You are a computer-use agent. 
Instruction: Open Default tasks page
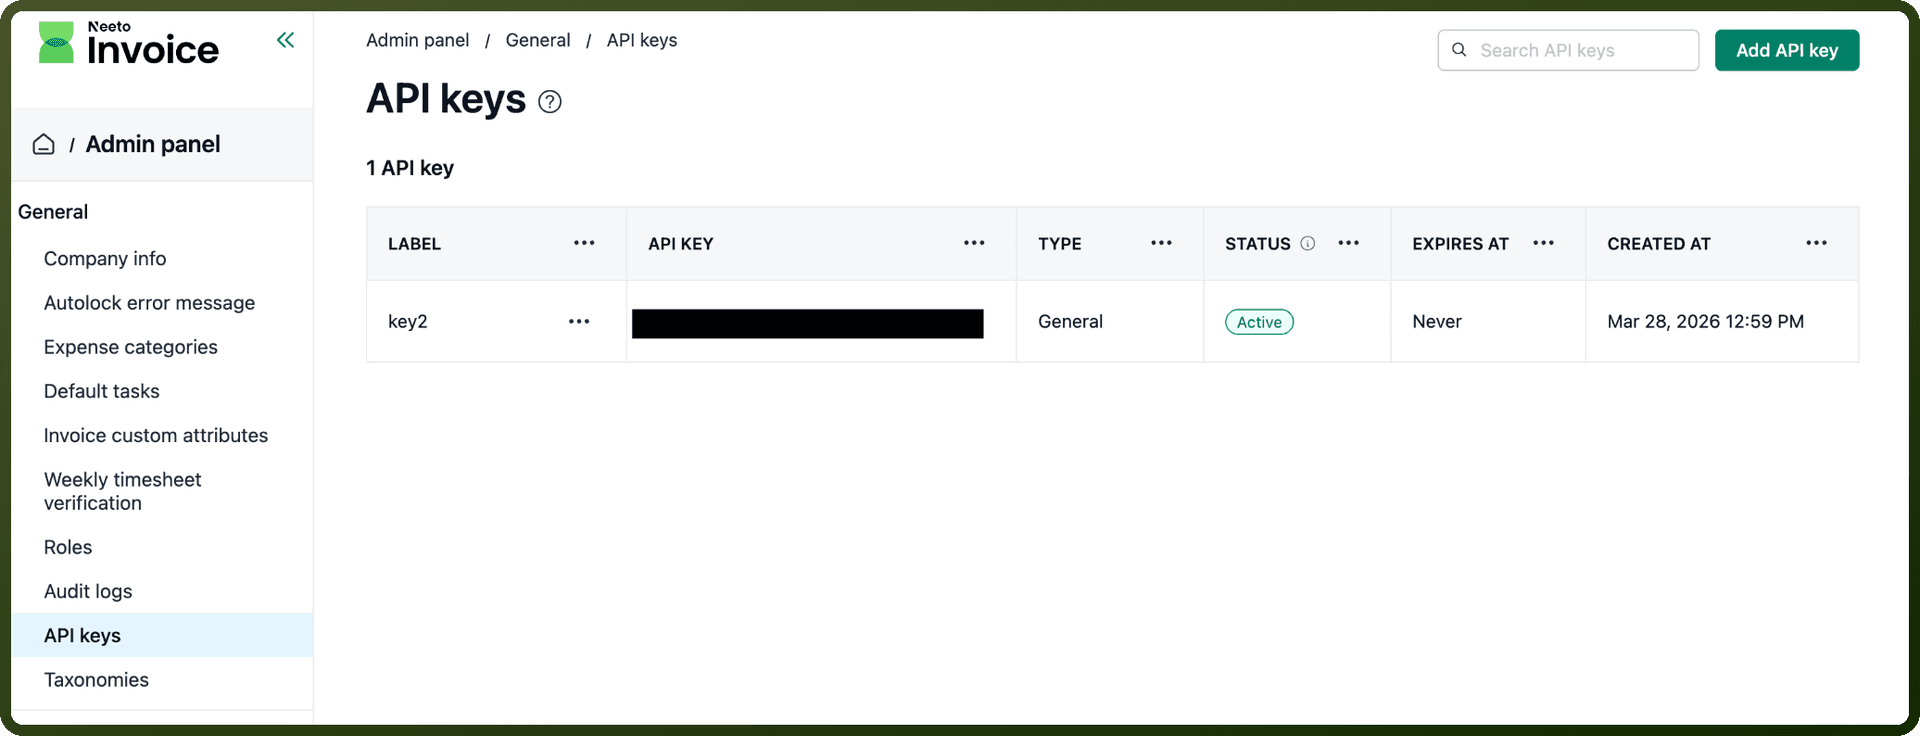point(102,391)
